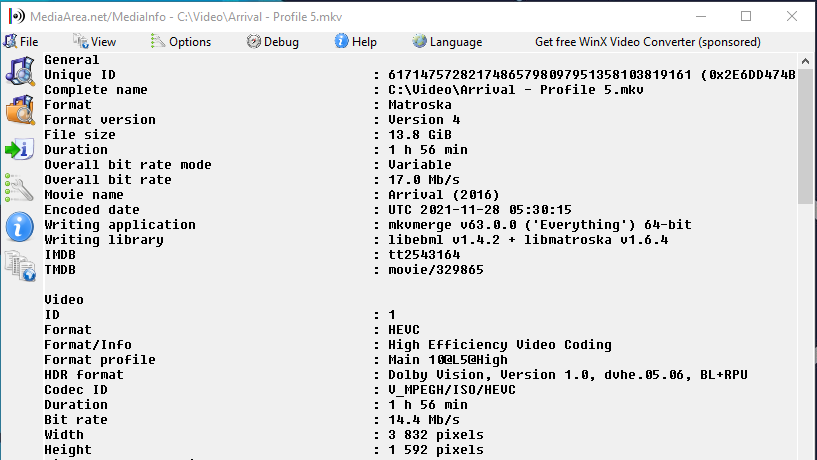Image resolution: width=817 pixels, height=460 pixels.
Task: Click the movie/329865 TMDB value
Action: [436, 270]
